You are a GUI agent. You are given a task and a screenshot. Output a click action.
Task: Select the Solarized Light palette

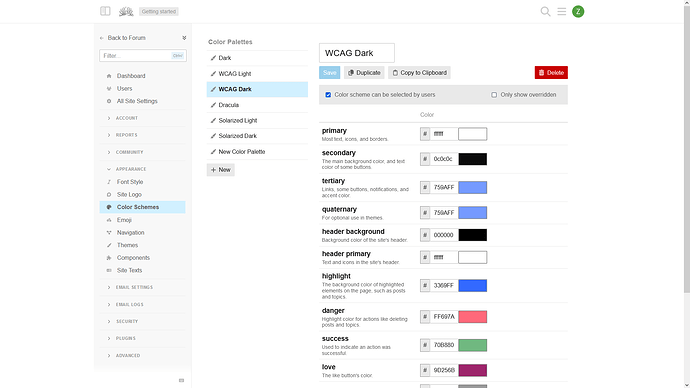coord(257,121)
